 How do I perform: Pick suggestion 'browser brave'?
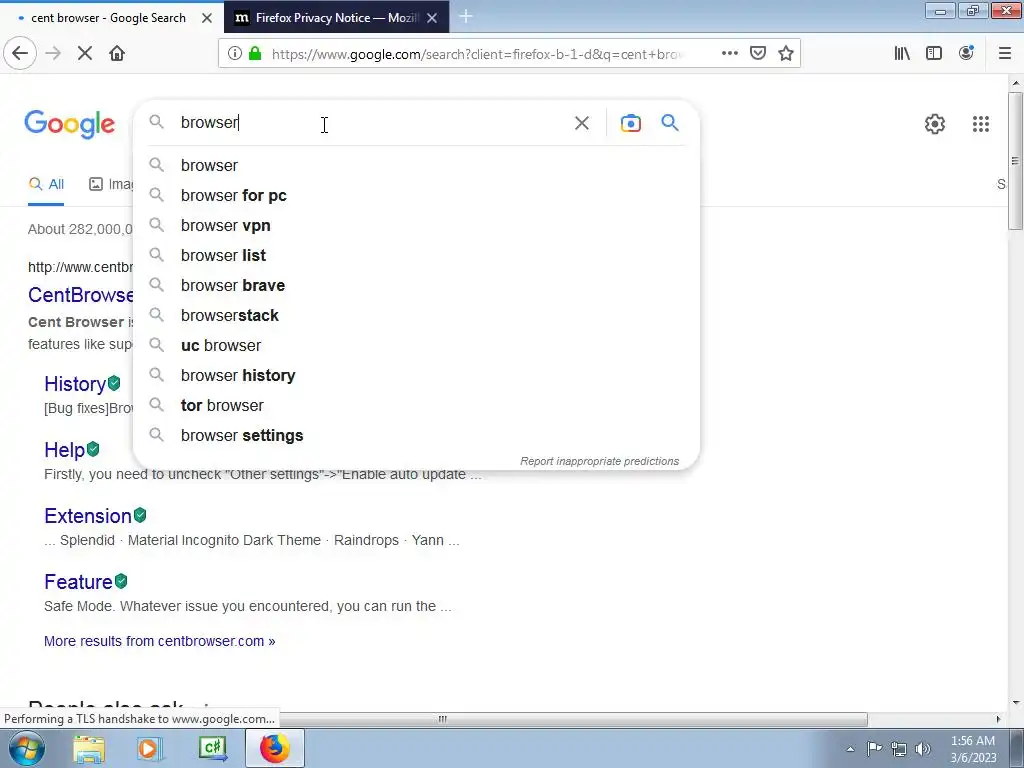pyautogui.click(x=416, y=285)
